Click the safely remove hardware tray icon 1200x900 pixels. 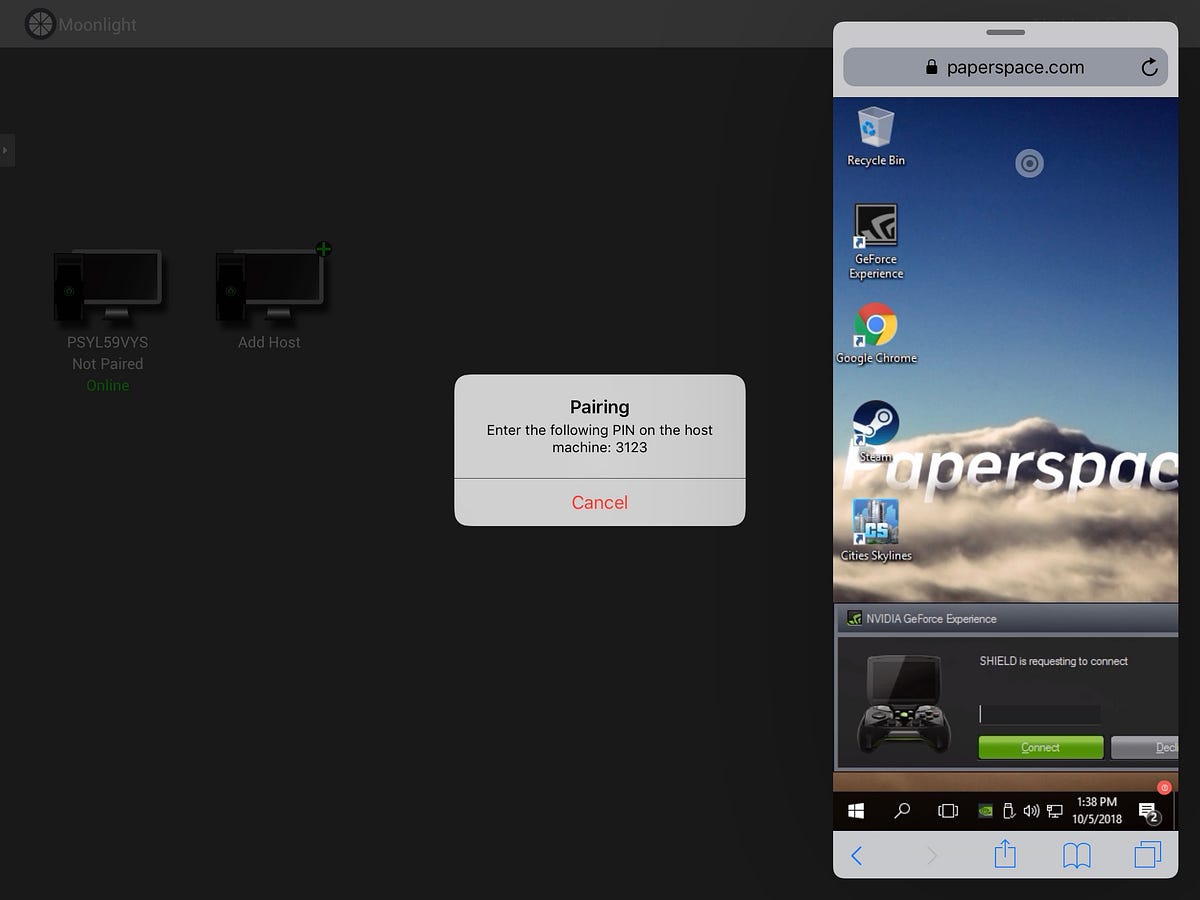(x=1010, y=811)
